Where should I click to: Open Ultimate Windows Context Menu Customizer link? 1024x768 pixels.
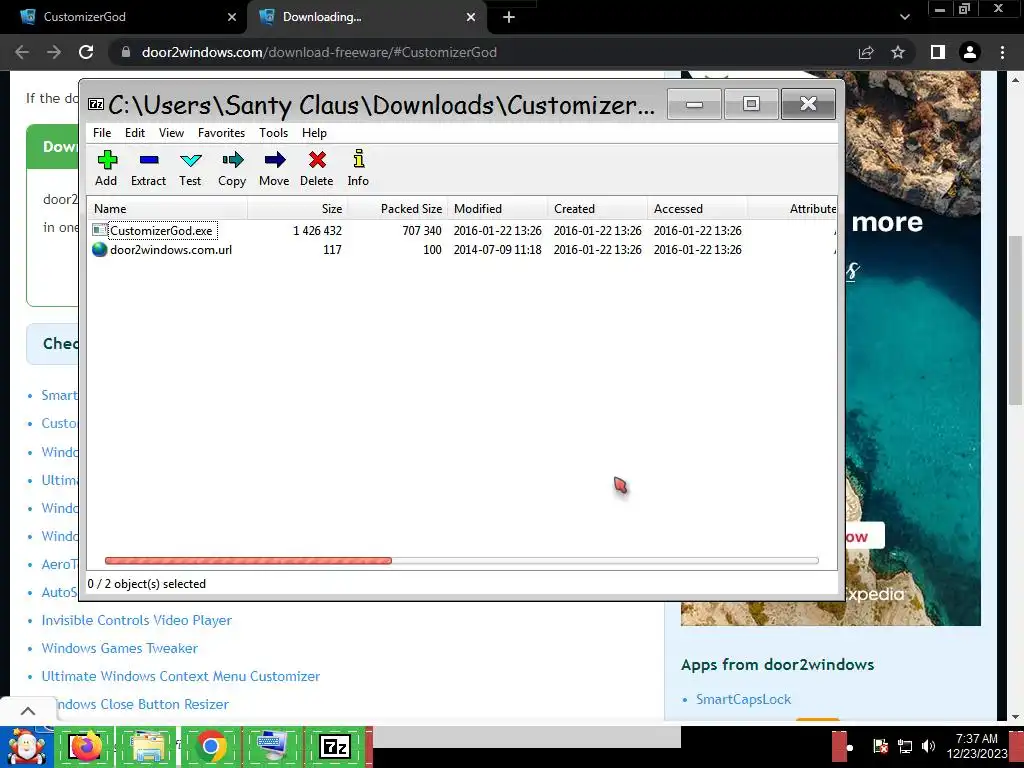tap(181, 677)
